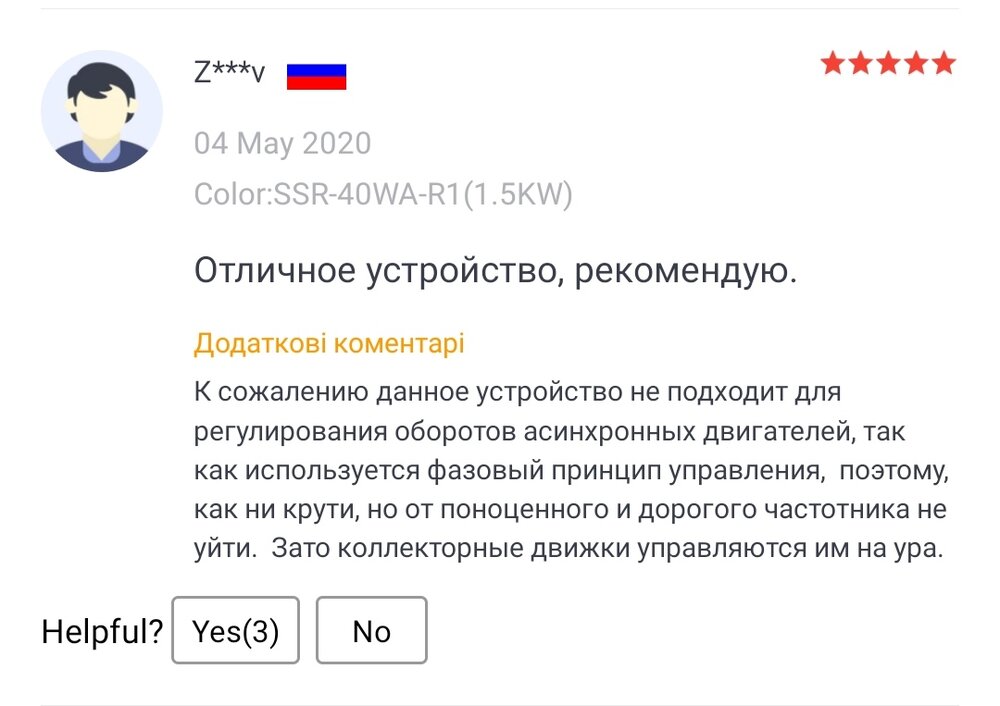The width and height of the screenshot is (1000, 706).
Task: Mark the review helpful with Yes(3)
Action: click(235, 631)
